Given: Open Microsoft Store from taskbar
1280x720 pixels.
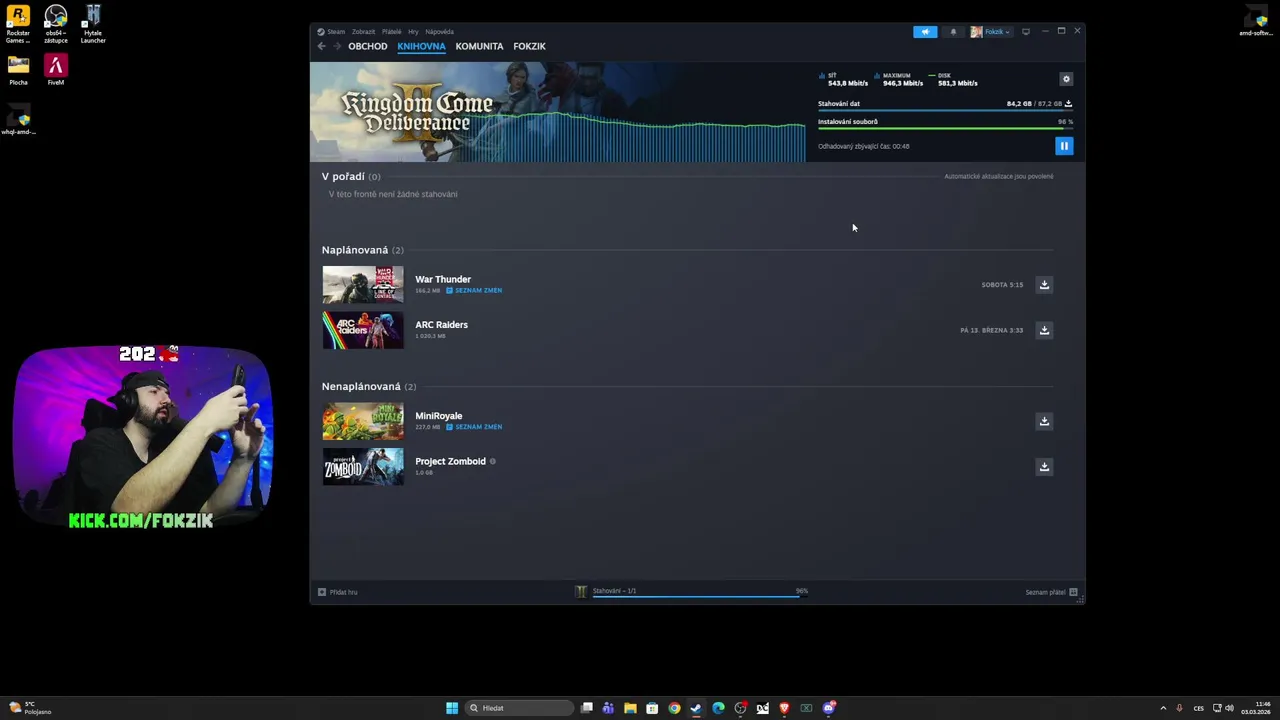Looking at the screenshot, I should click(x=652, y=708).
